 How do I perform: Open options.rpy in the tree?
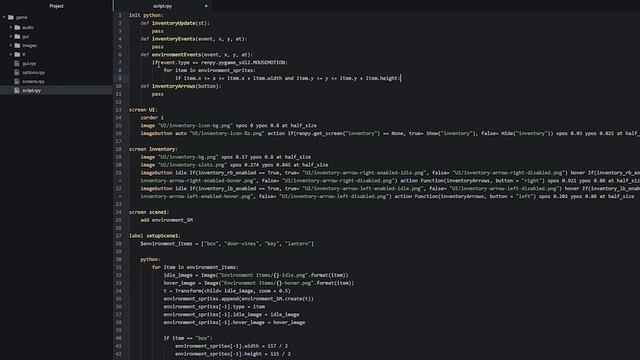pos(33,72)
